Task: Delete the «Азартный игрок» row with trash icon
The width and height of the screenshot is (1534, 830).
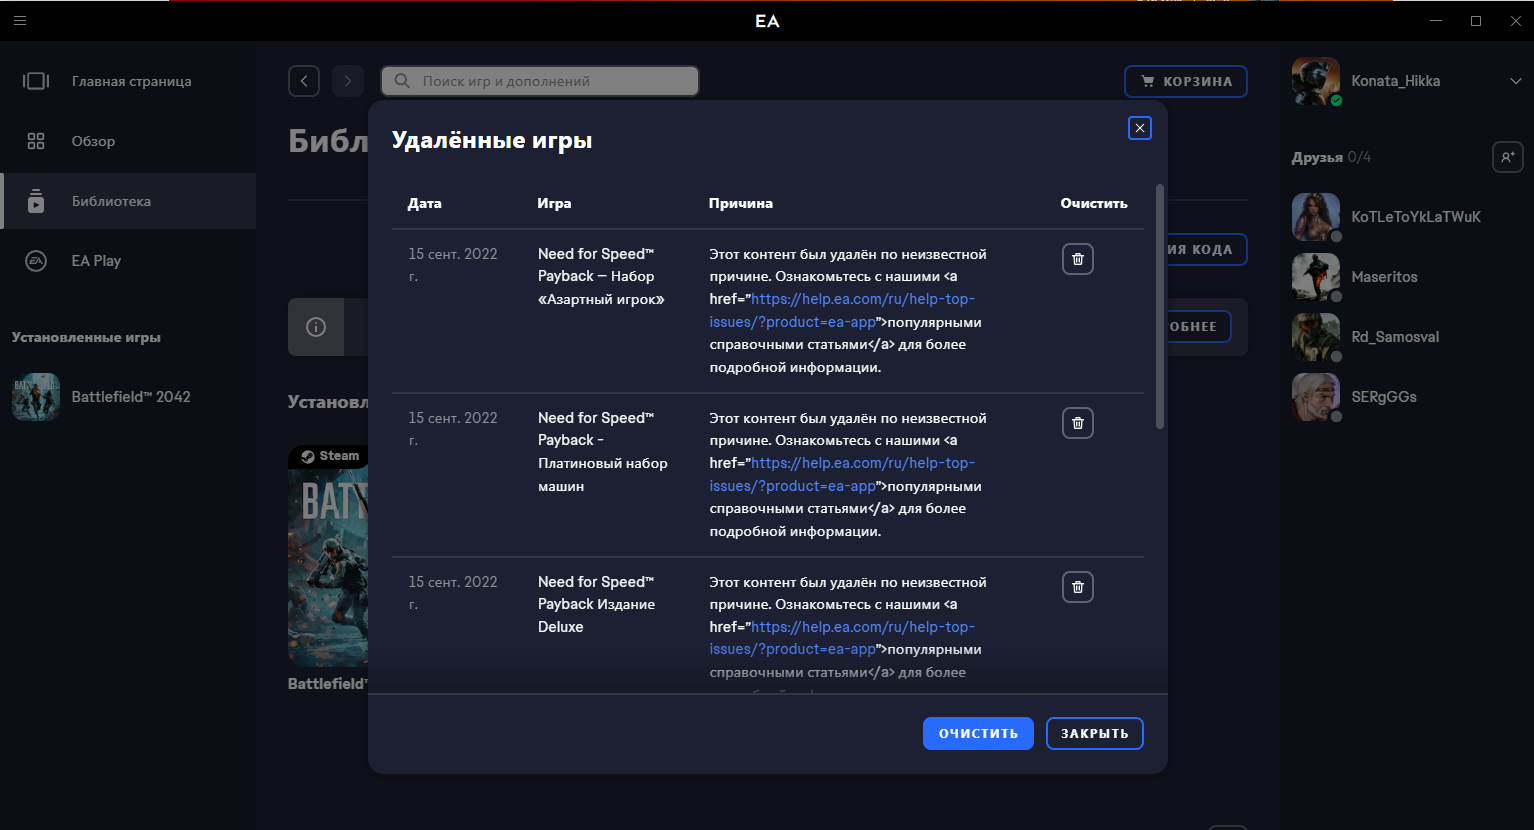Action: (x=1078, y=259)
